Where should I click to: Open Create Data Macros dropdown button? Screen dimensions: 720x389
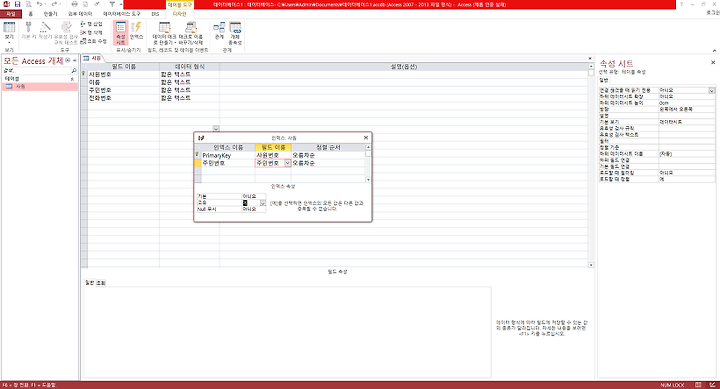click(x=164, y=33)
